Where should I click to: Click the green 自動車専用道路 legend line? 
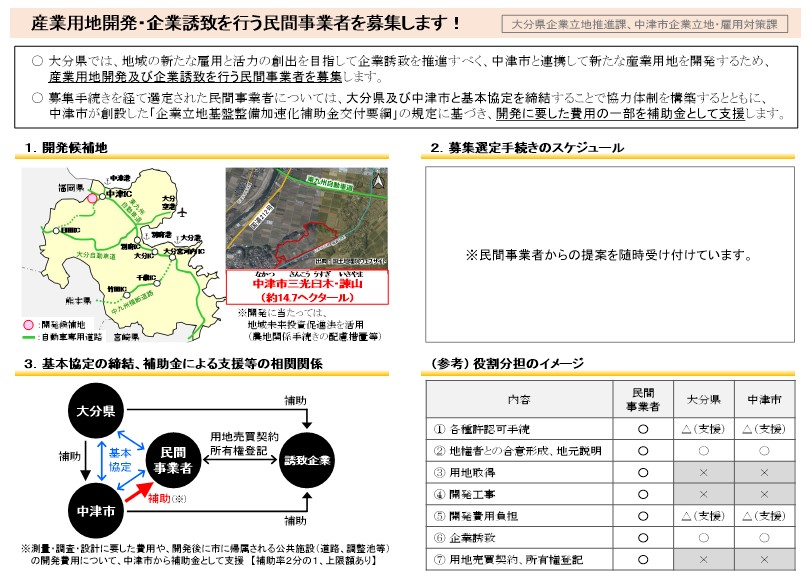29,335
